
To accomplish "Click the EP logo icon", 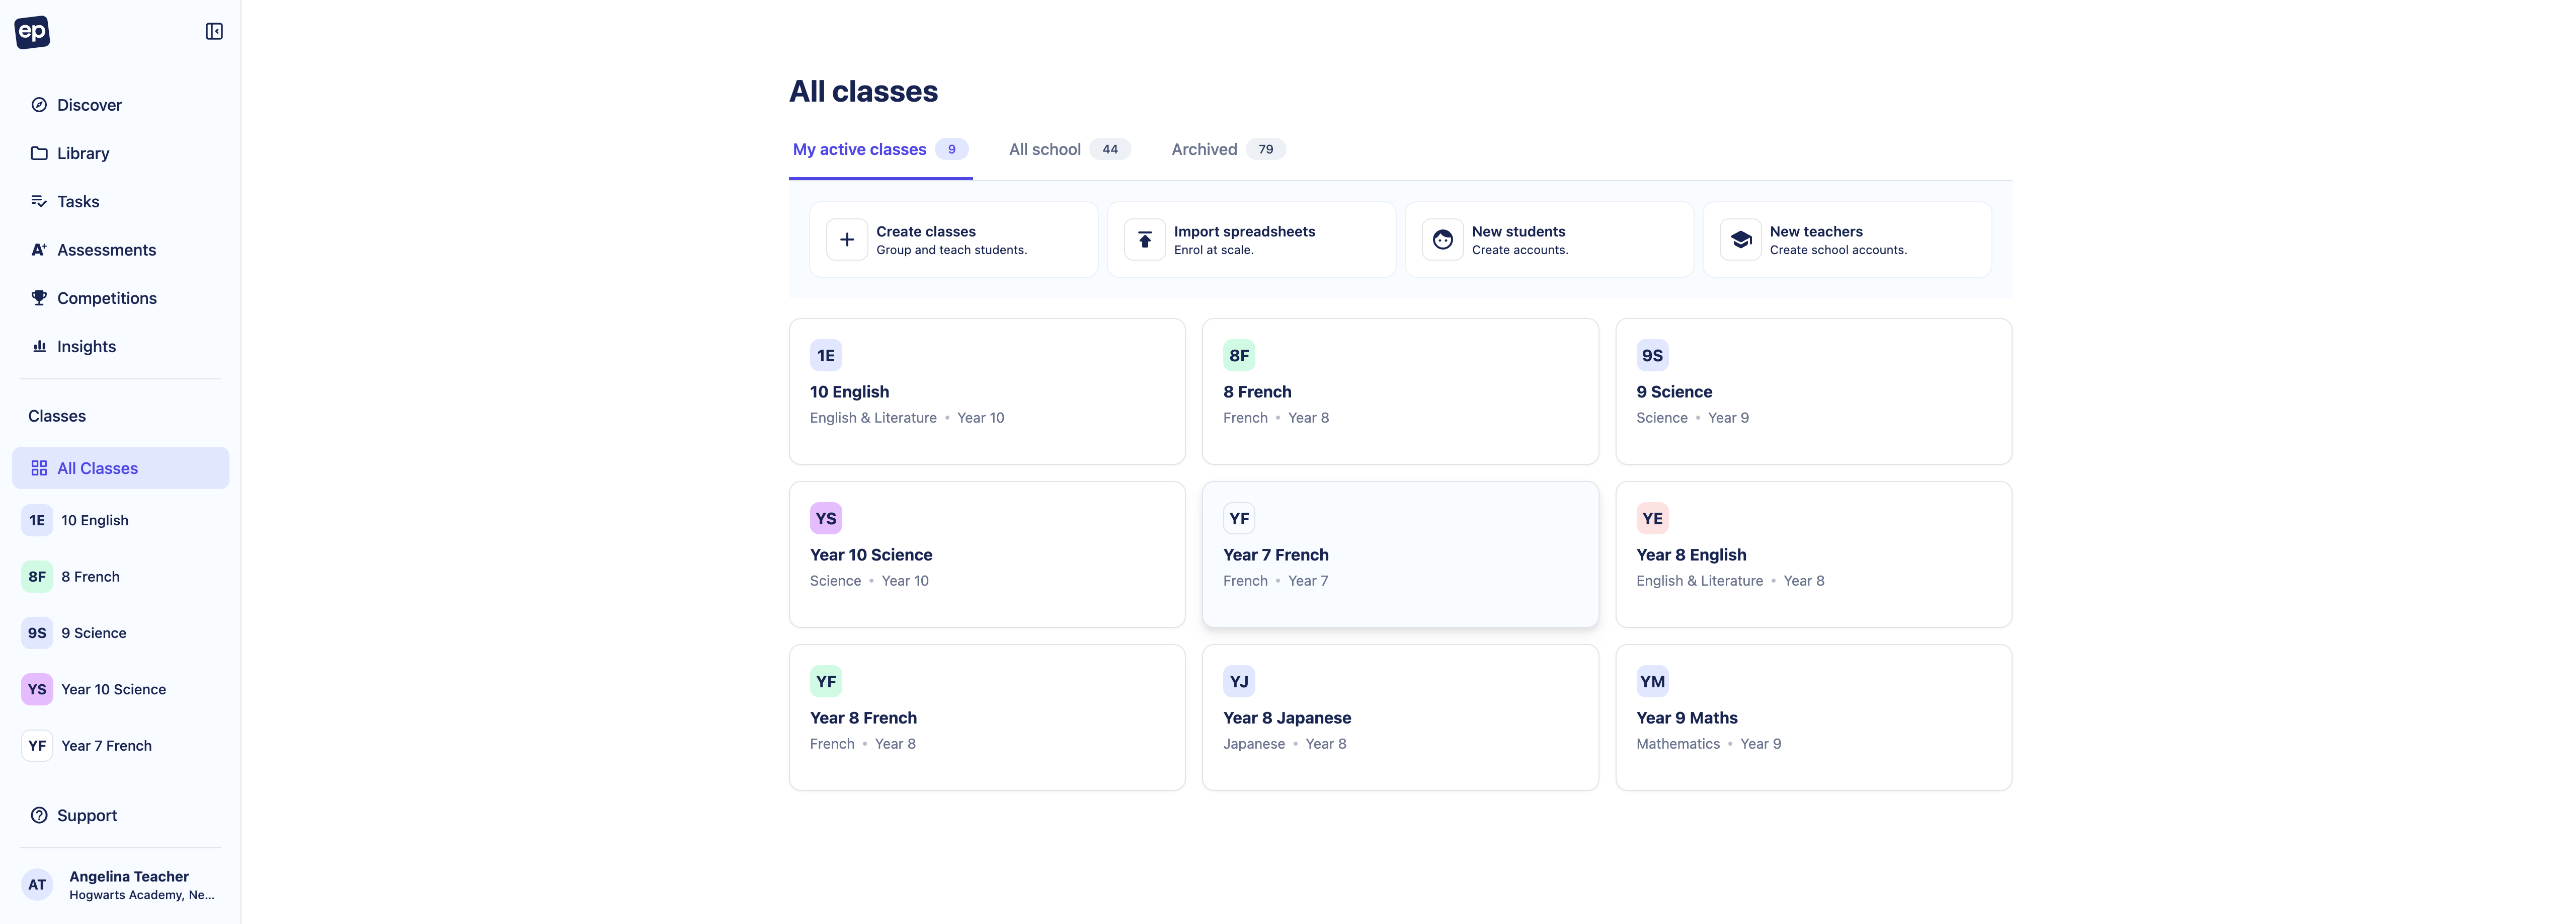I will [32, 32].
